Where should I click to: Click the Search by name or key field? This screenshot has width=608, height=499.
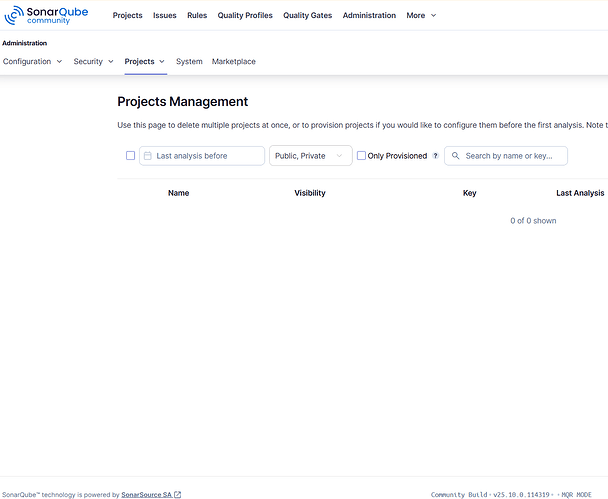coord(506,156)
